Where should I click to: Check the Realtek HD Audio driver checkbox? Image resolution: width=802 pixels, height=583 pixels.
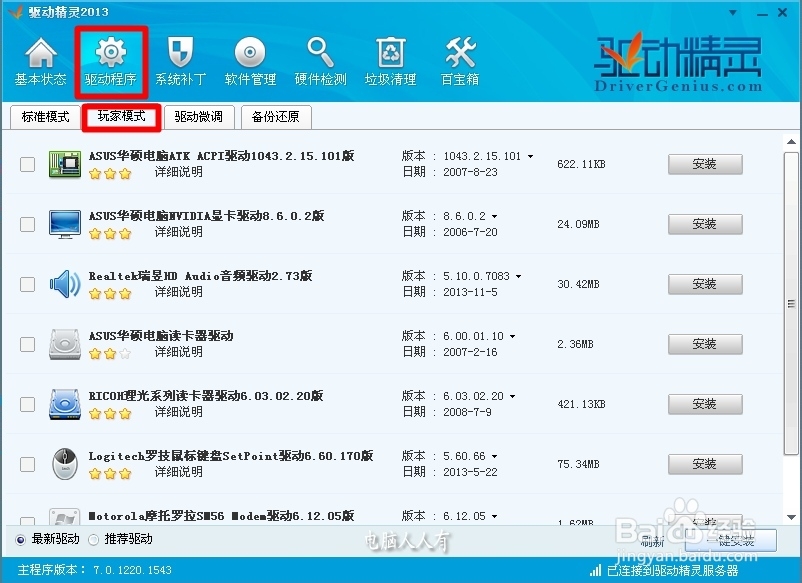click(x=27, y=284)
